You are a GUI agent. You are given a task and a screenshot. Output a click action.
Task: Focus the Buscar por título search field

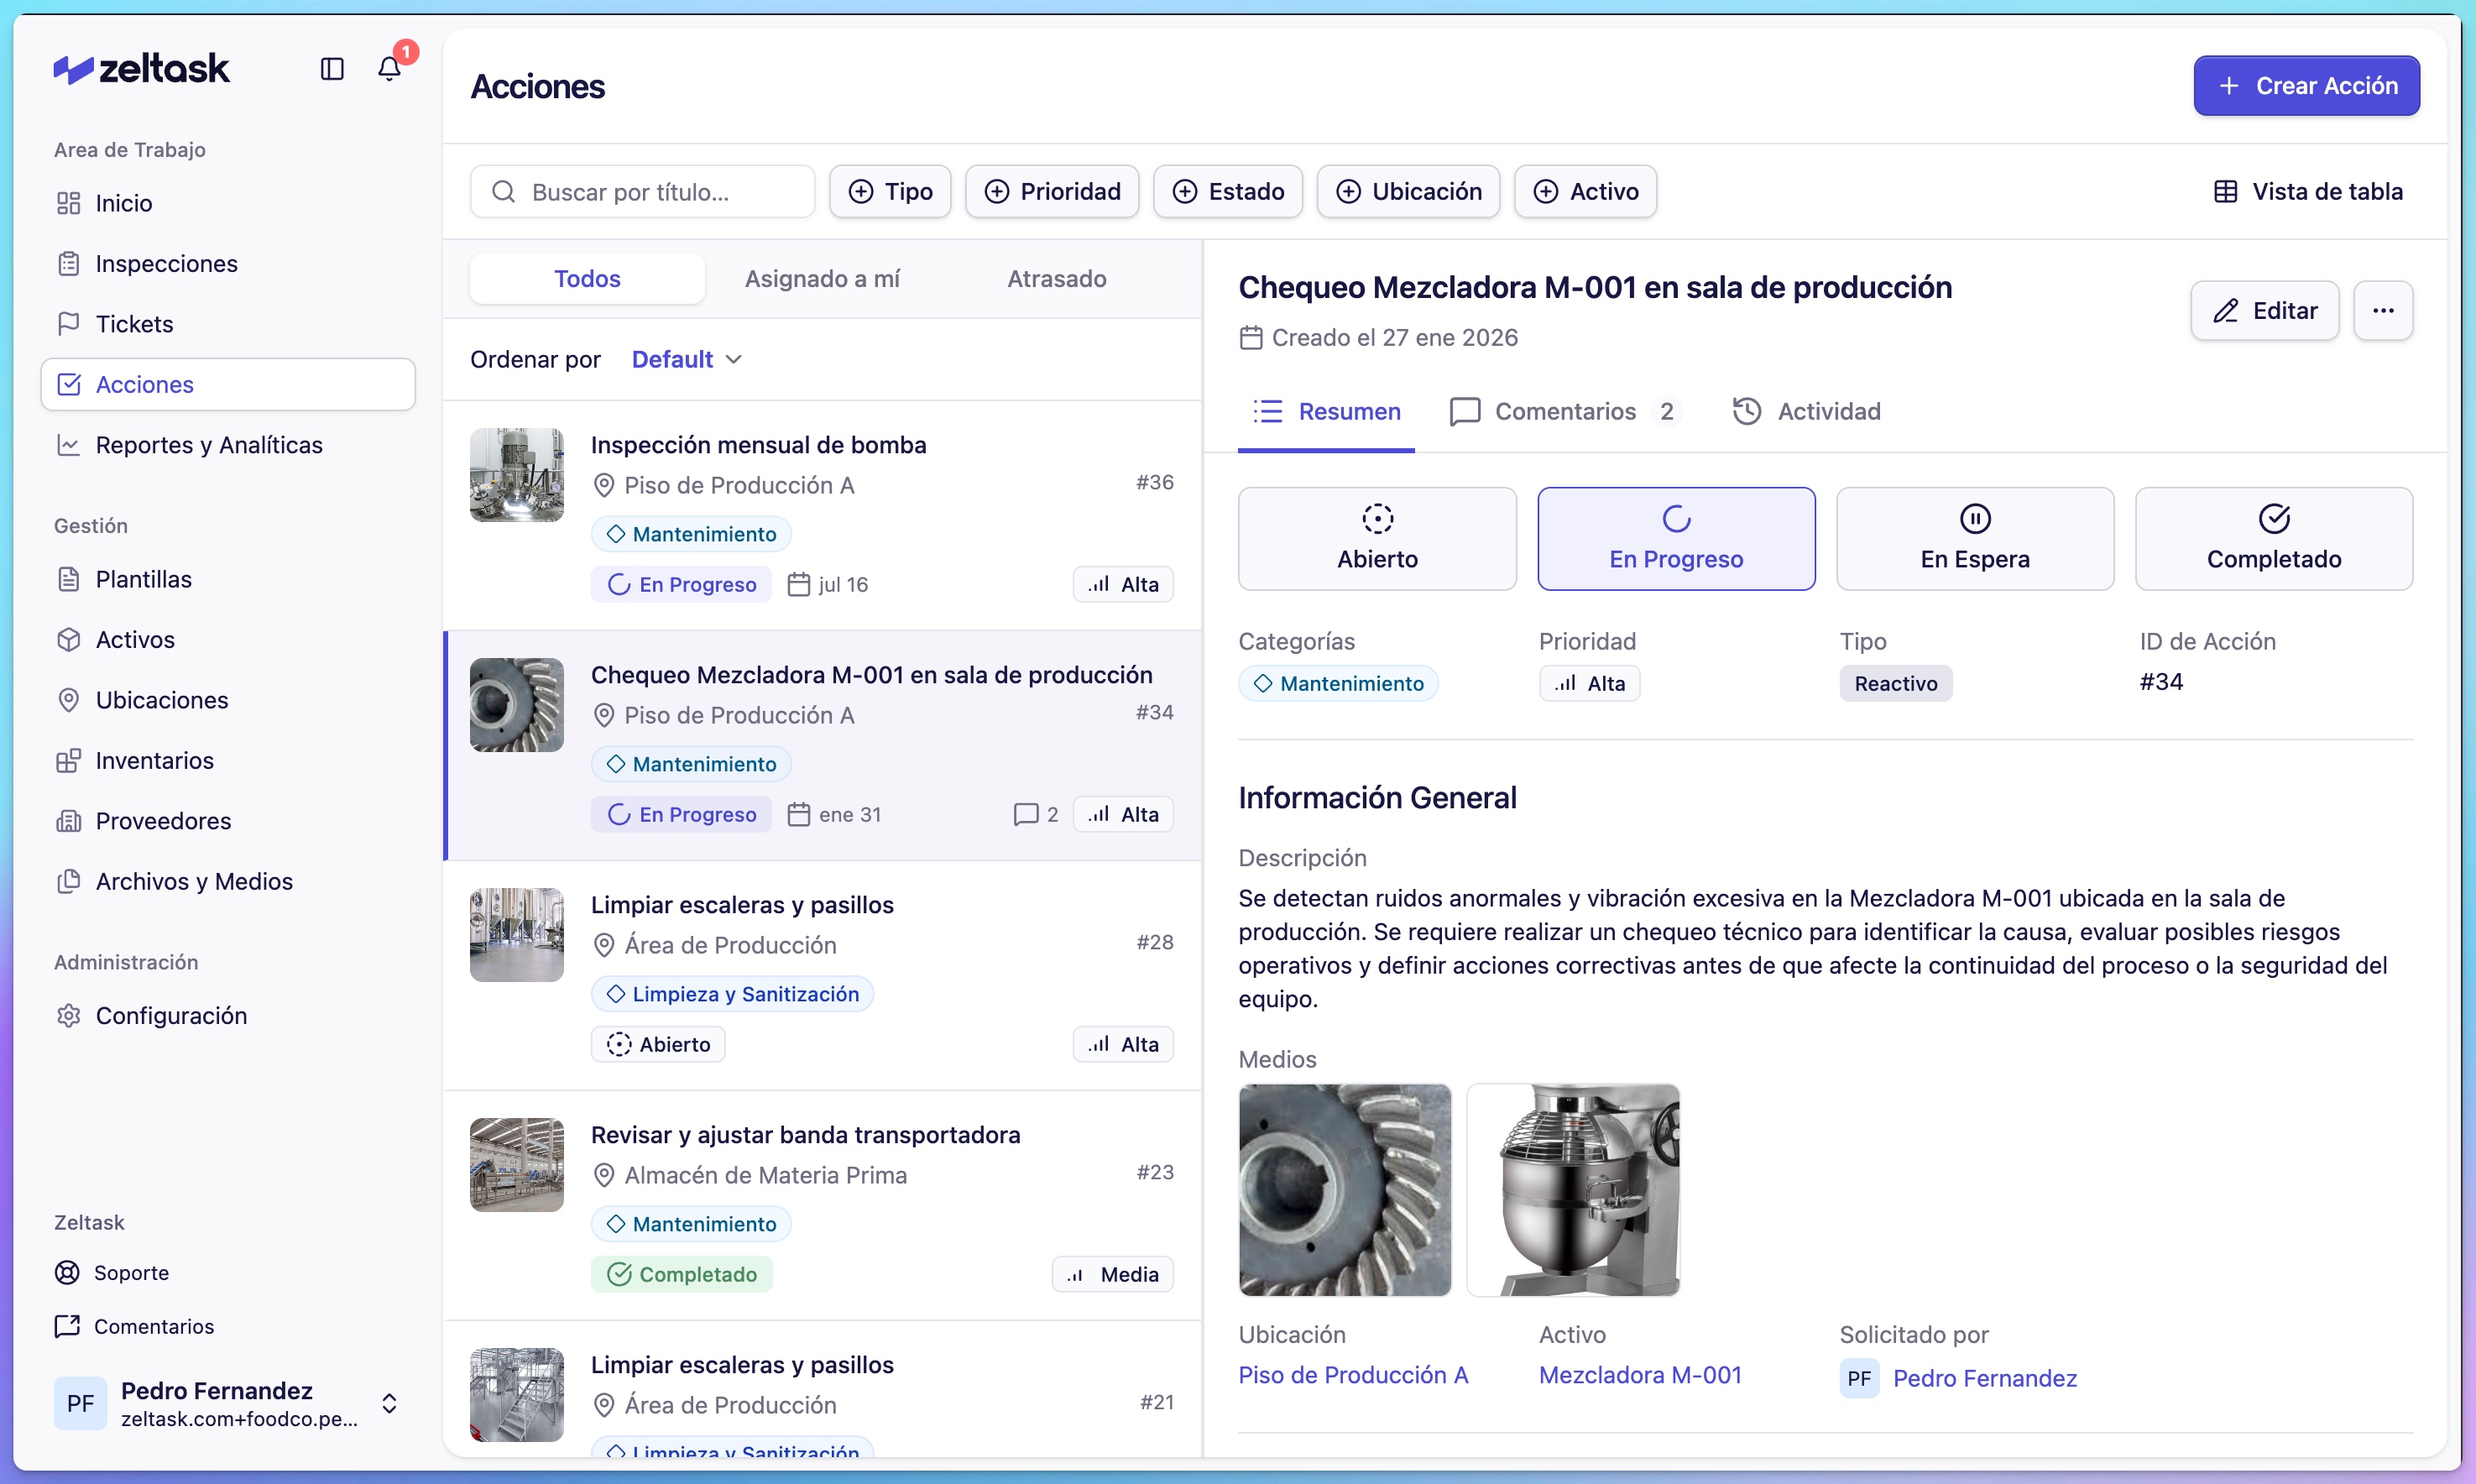(x=643, y=191)
